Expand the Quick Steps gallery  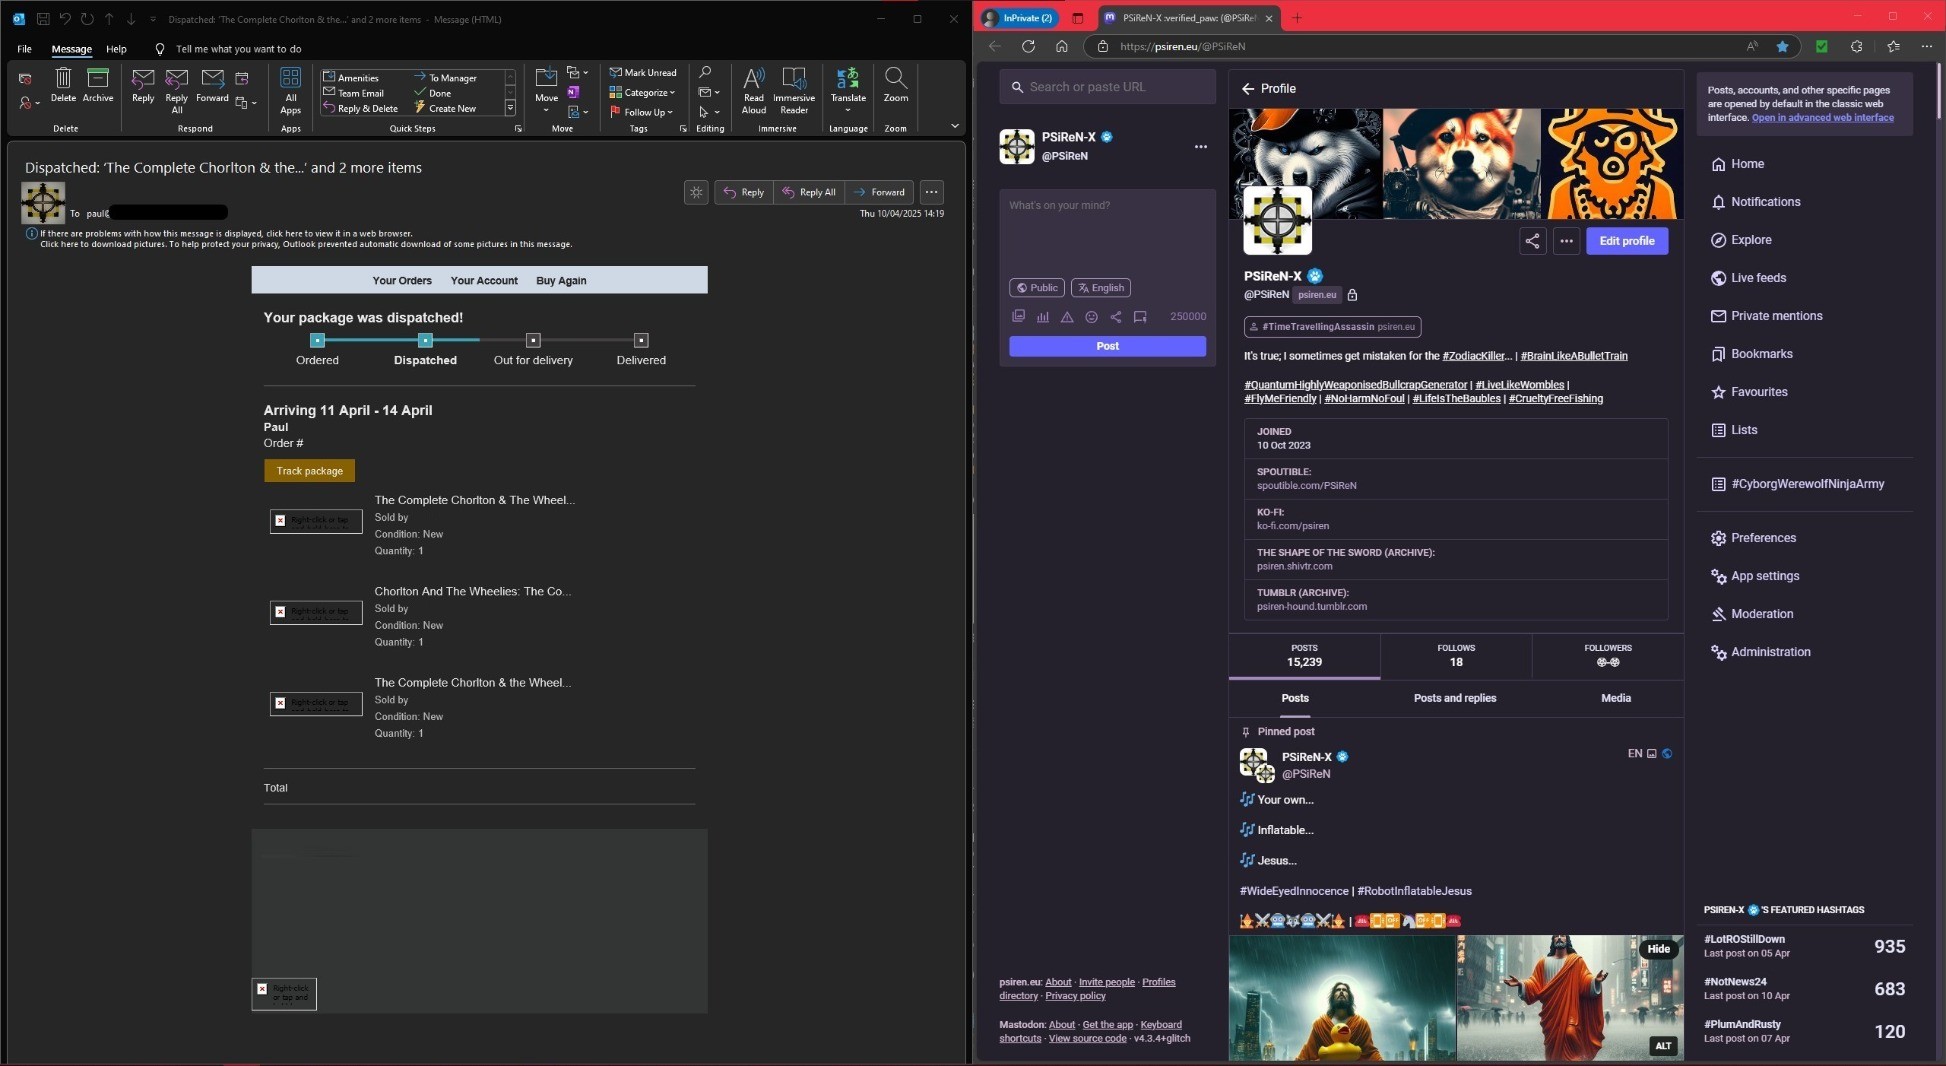click(x=510, y=108)
